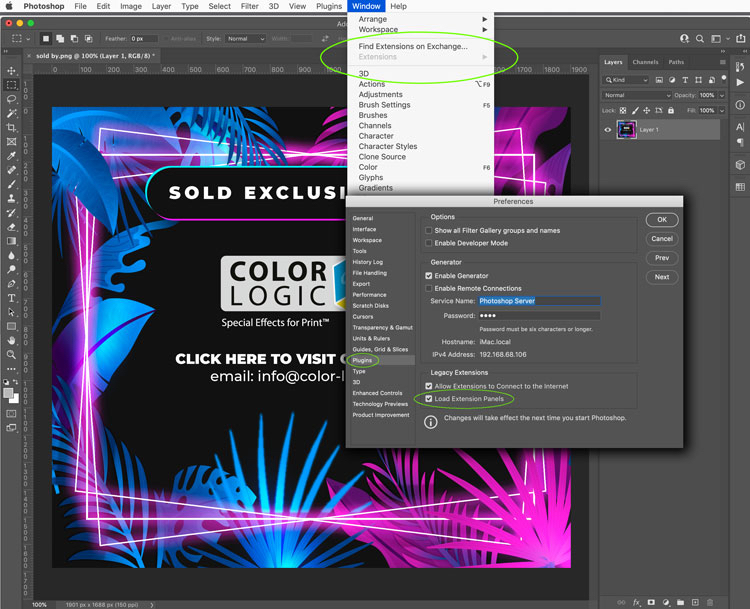Image resolution: width=750 pixels, height=609 pixels.
Task: Open the Filter menu in the menu bar
Action: (249, 6)
